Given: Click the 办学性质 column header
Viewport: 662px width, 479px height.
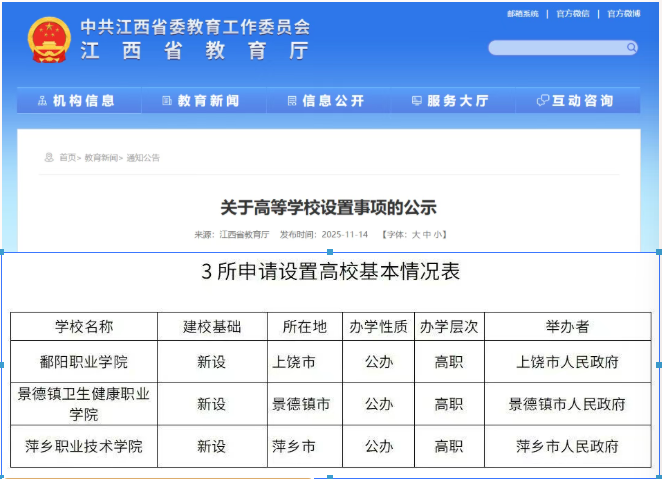Looking at the screenshot, I should coord(378,327).
